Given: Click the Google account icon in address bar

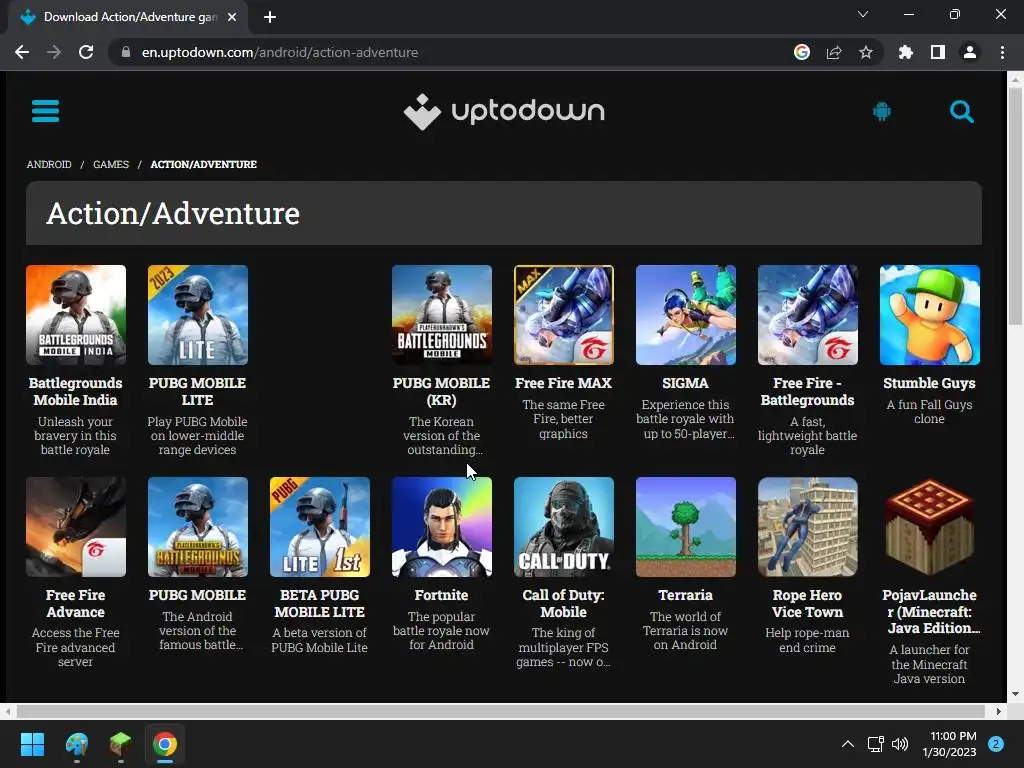Looking at the screenshot, I should [802, 52].
